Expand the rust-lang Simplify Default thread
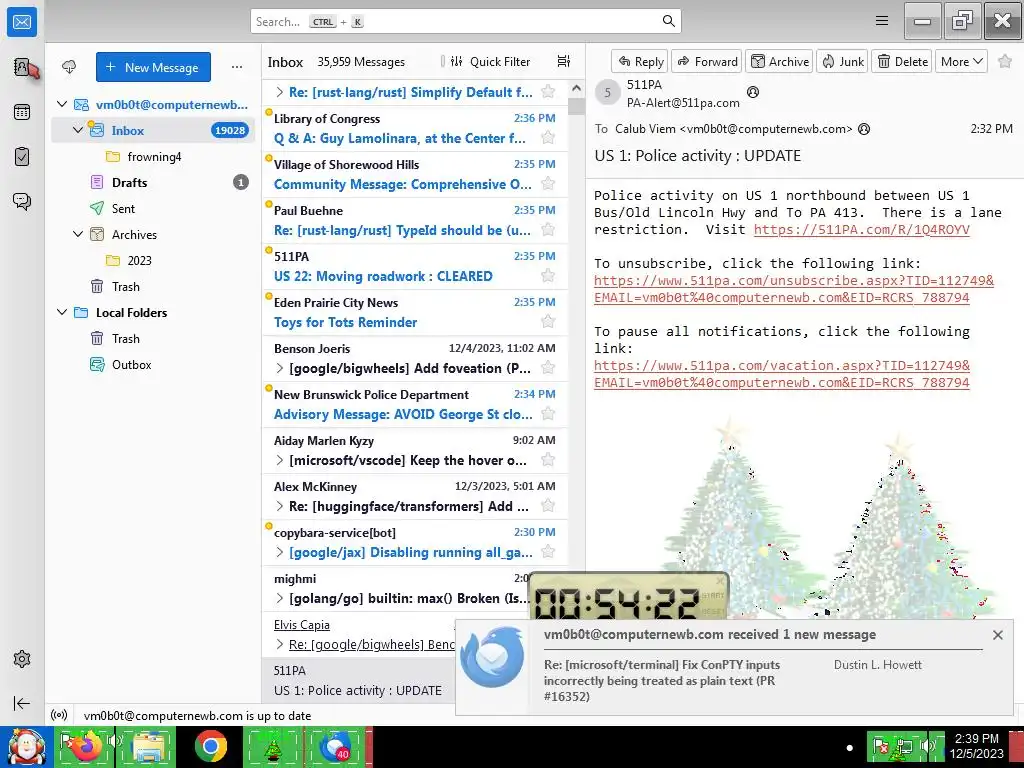 (x=280, y=92)
